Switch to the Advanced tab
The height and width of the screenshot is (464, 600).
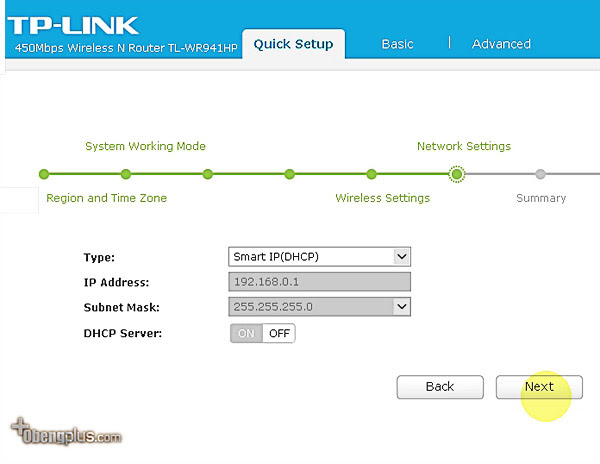pos(501,44)
